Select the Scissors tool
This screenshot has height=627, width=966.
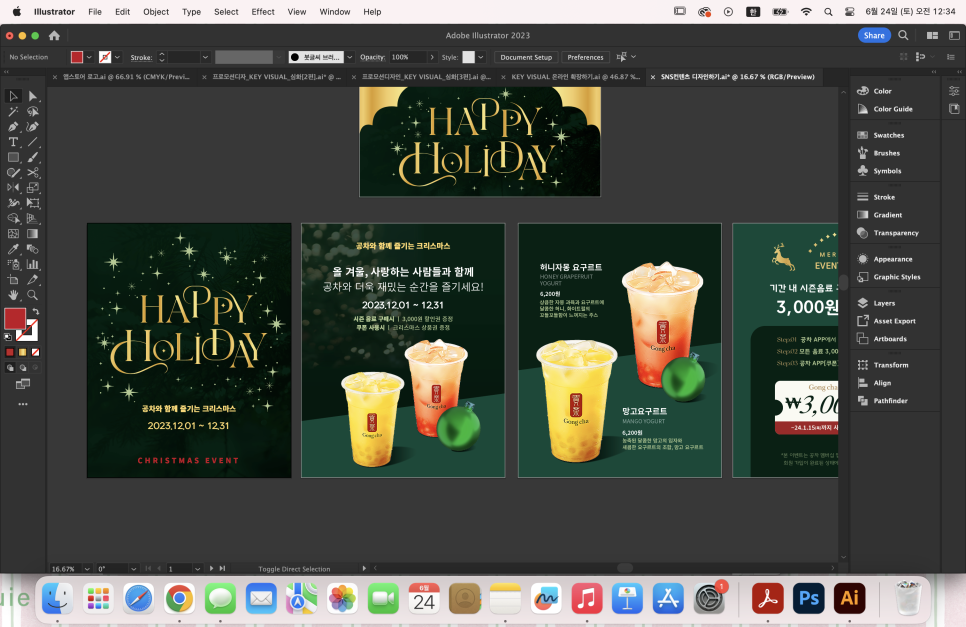tap(33, 172)
